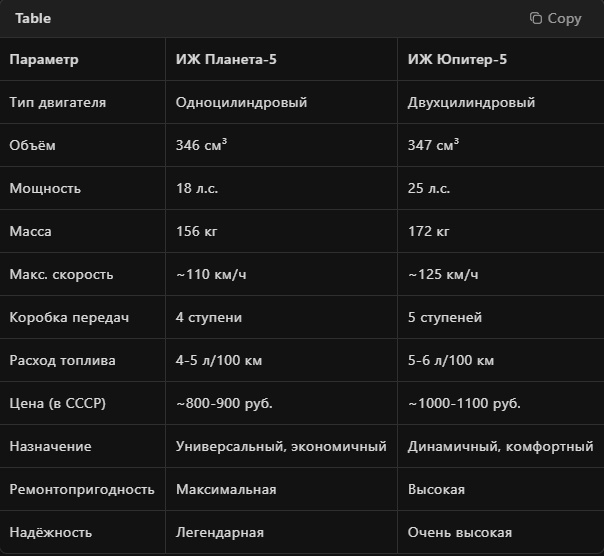
Task: Click the Универсальный, экономичный cell
Action: pos(281,447)
